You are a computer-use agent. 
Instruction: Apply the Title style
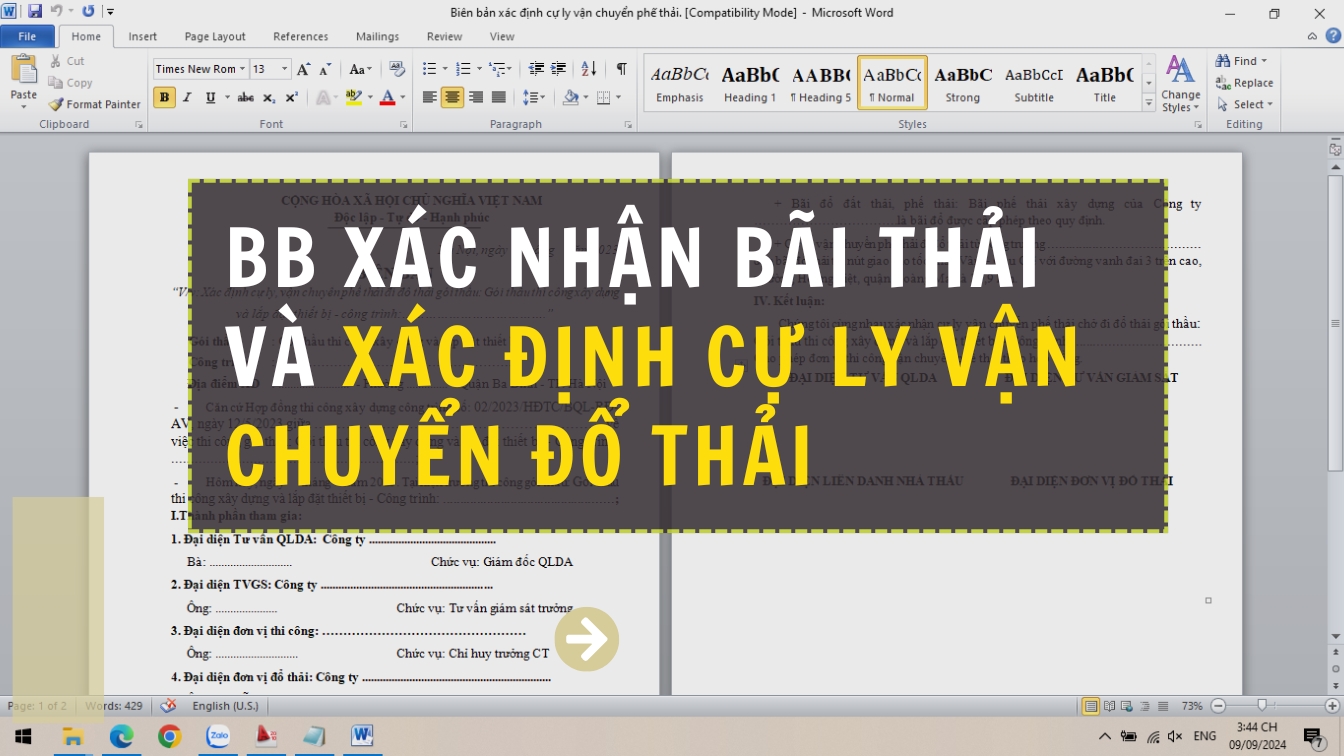pyautogui.click(x=1104, y=82)
